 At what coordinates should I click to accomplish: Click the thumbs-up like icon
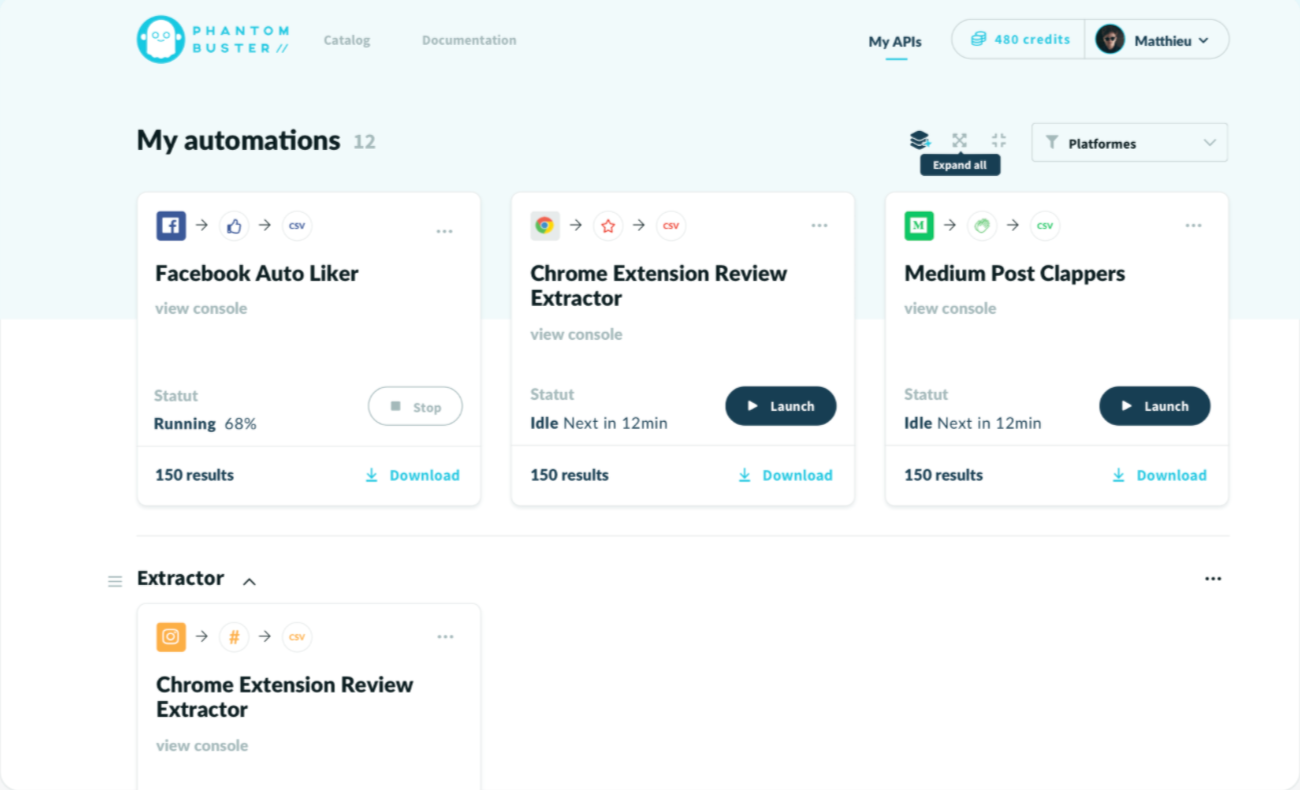click(x=234, y=226)
